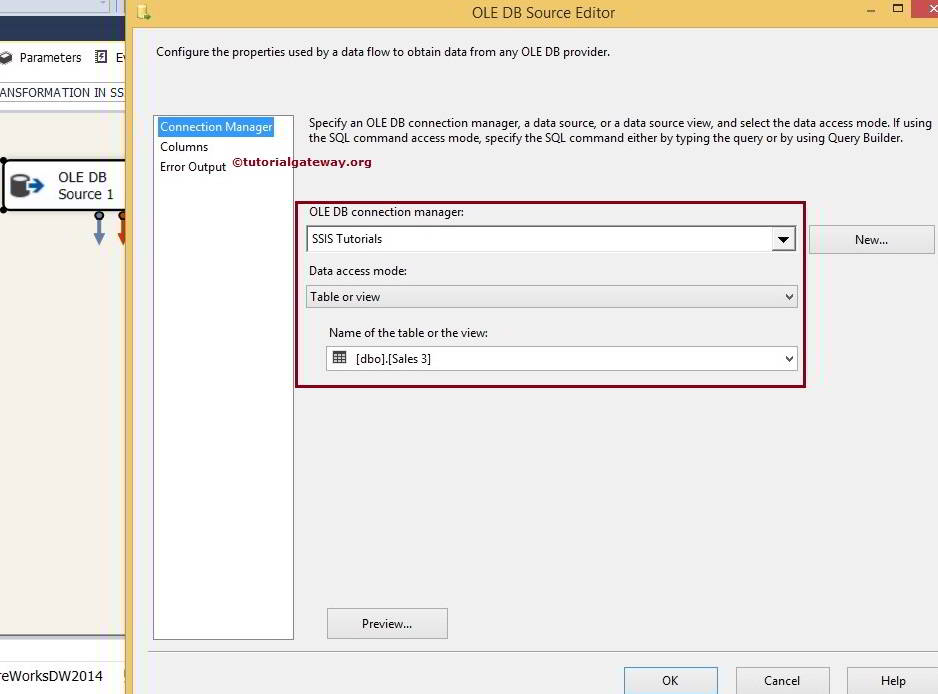Viewport: 938px width, 694px height.
Task: Confirm settings with OK
Action: [670, 680]
